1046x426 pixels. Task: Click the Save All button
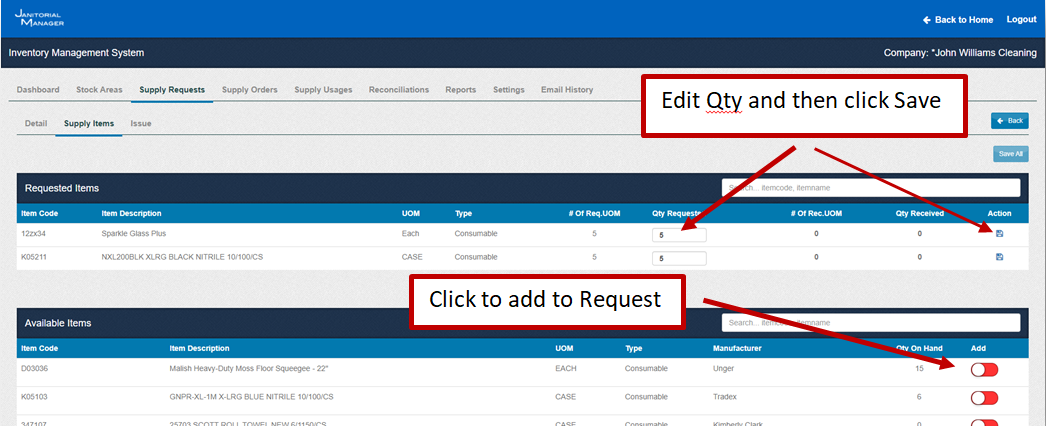[x=1010, y=154]
